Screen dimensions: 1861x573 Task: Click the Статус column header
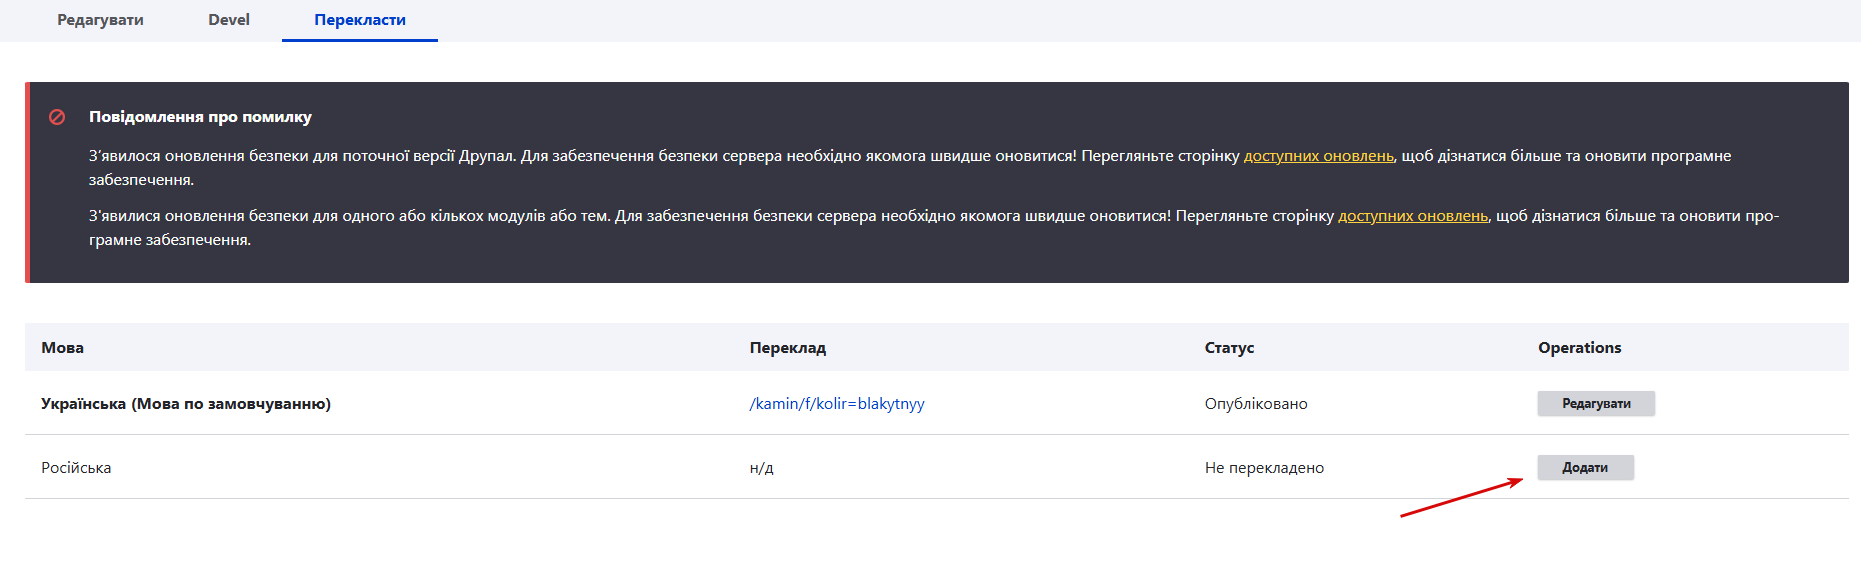pyautogui.click(x=1229, y=348)
